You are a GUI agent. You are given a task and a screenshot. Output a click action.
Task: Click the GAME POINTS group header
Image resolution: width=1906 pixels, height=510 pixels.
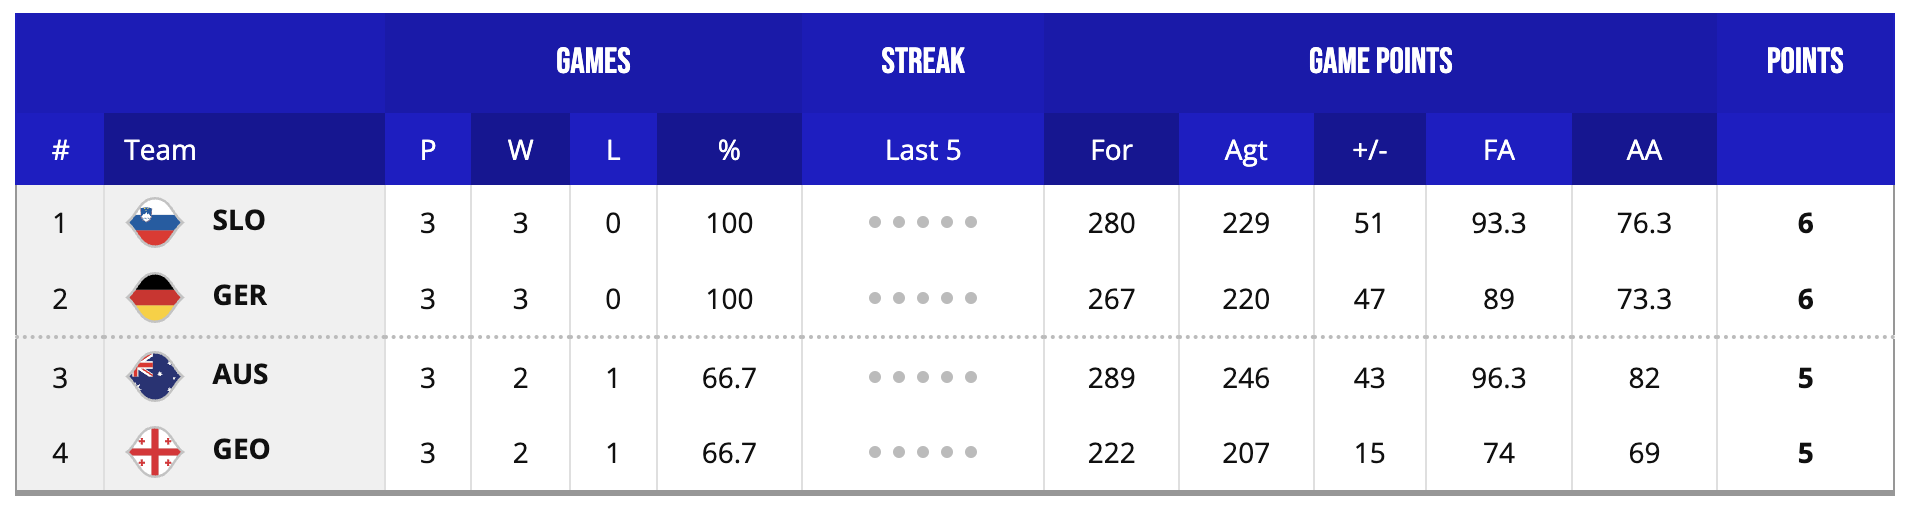coord(1380,62)
